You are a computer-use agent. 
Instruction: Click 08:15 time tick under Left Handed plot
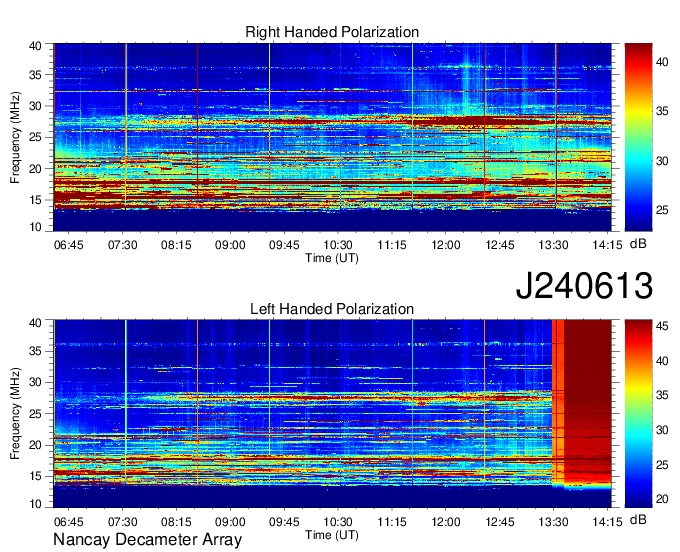(176, 522)
